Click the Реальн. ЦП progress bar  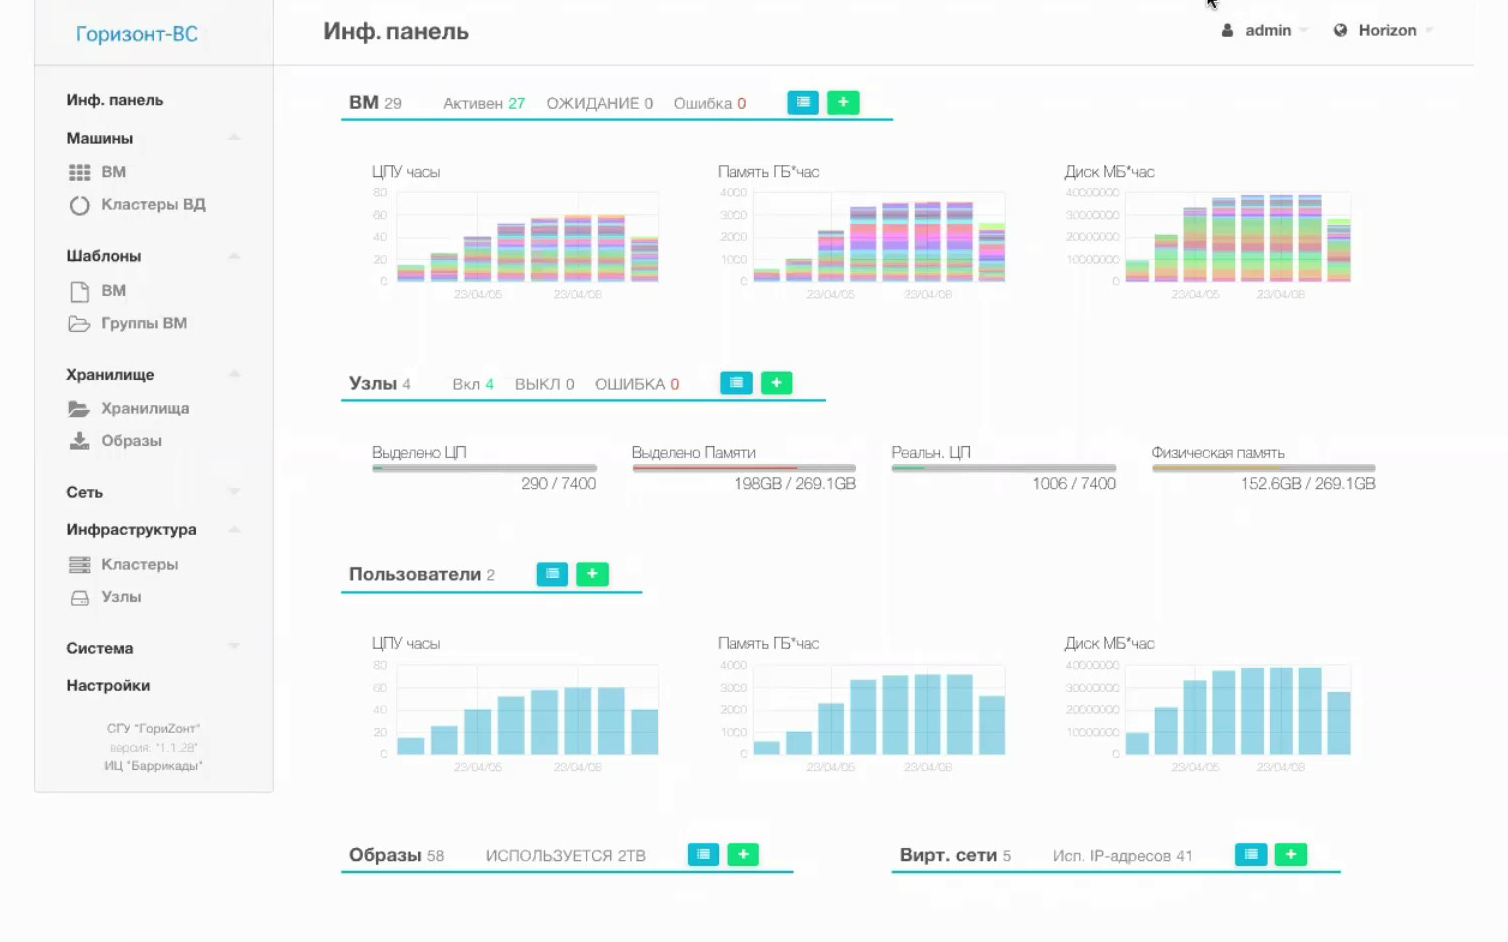pyautogui.click(x=1004, y=468)
